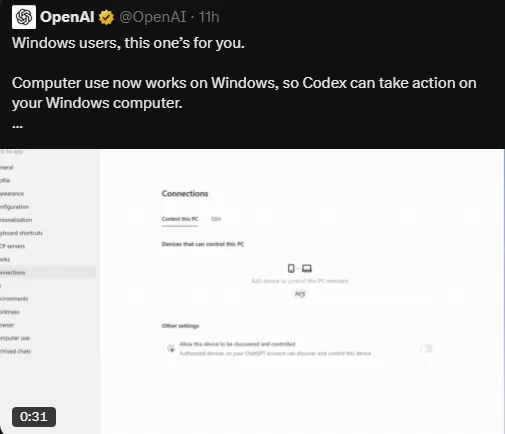
Task: Select Keyboard shortcuts in settings sidebar
Action: click(21, 233)
